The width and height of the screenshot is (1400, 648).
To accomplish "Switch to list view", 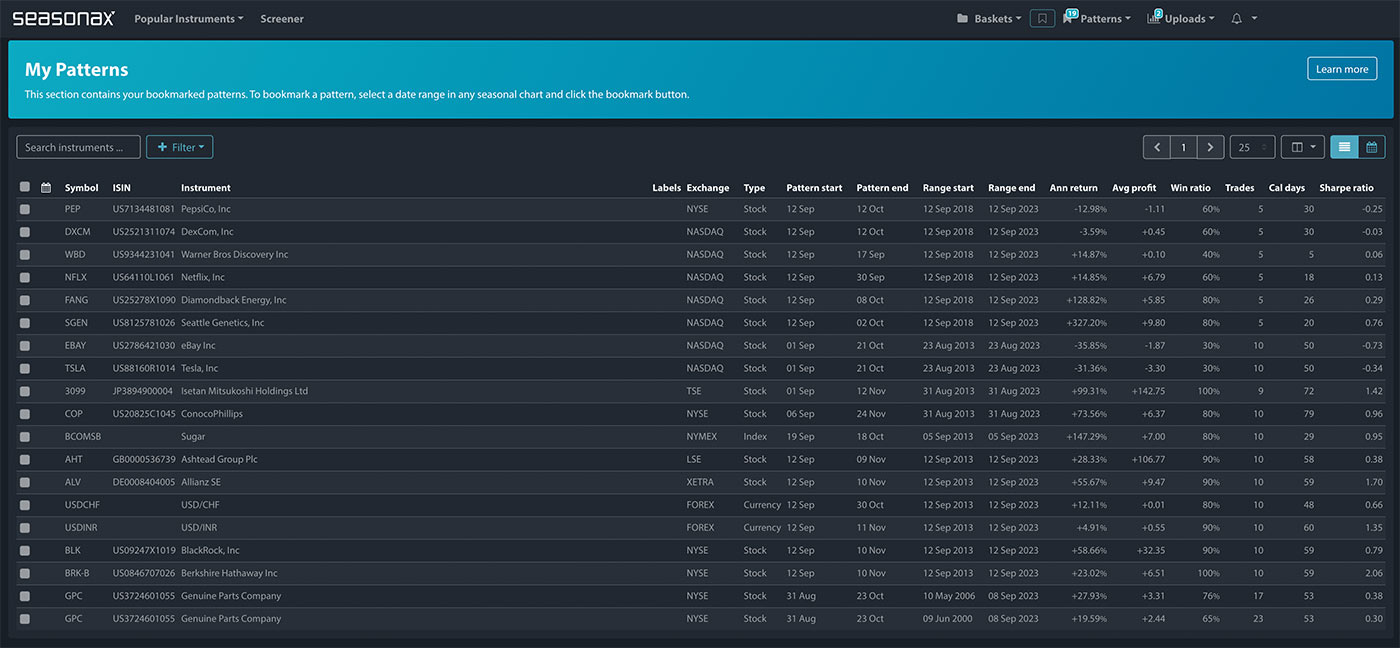I will [x=1343, y=147].
